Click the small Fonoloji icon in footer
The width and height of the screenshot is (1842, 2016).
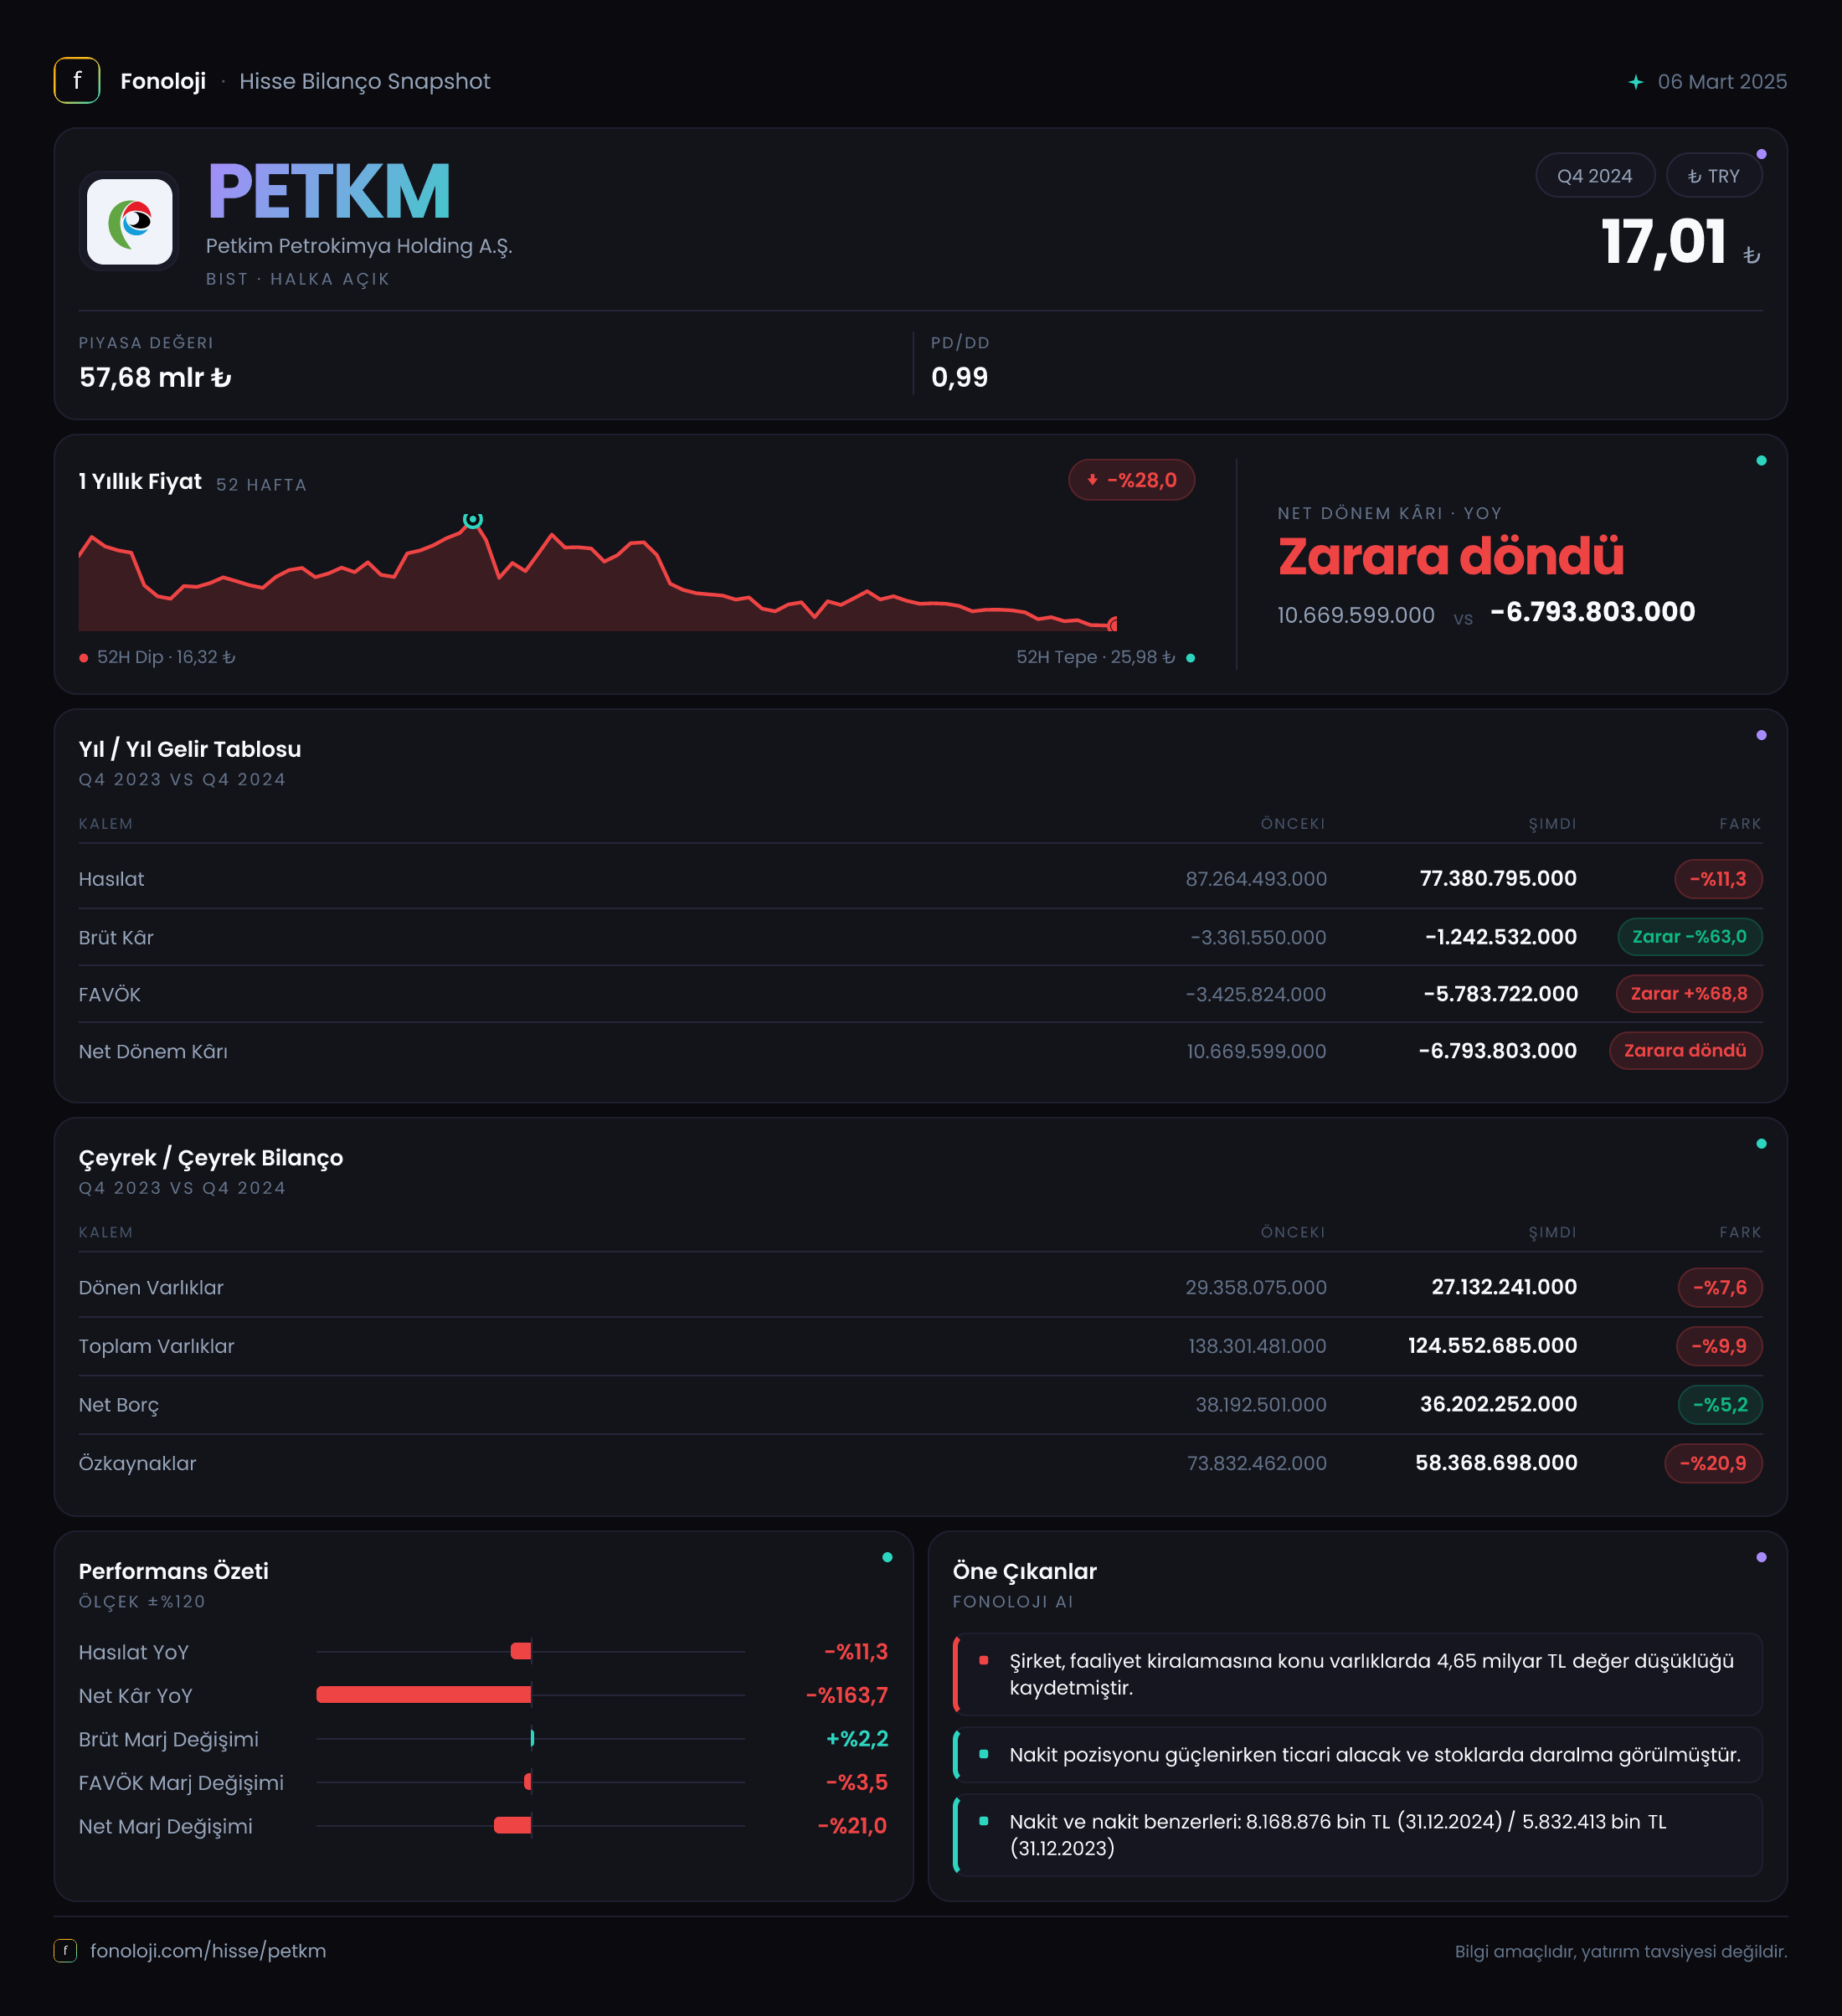point(65,1950)
